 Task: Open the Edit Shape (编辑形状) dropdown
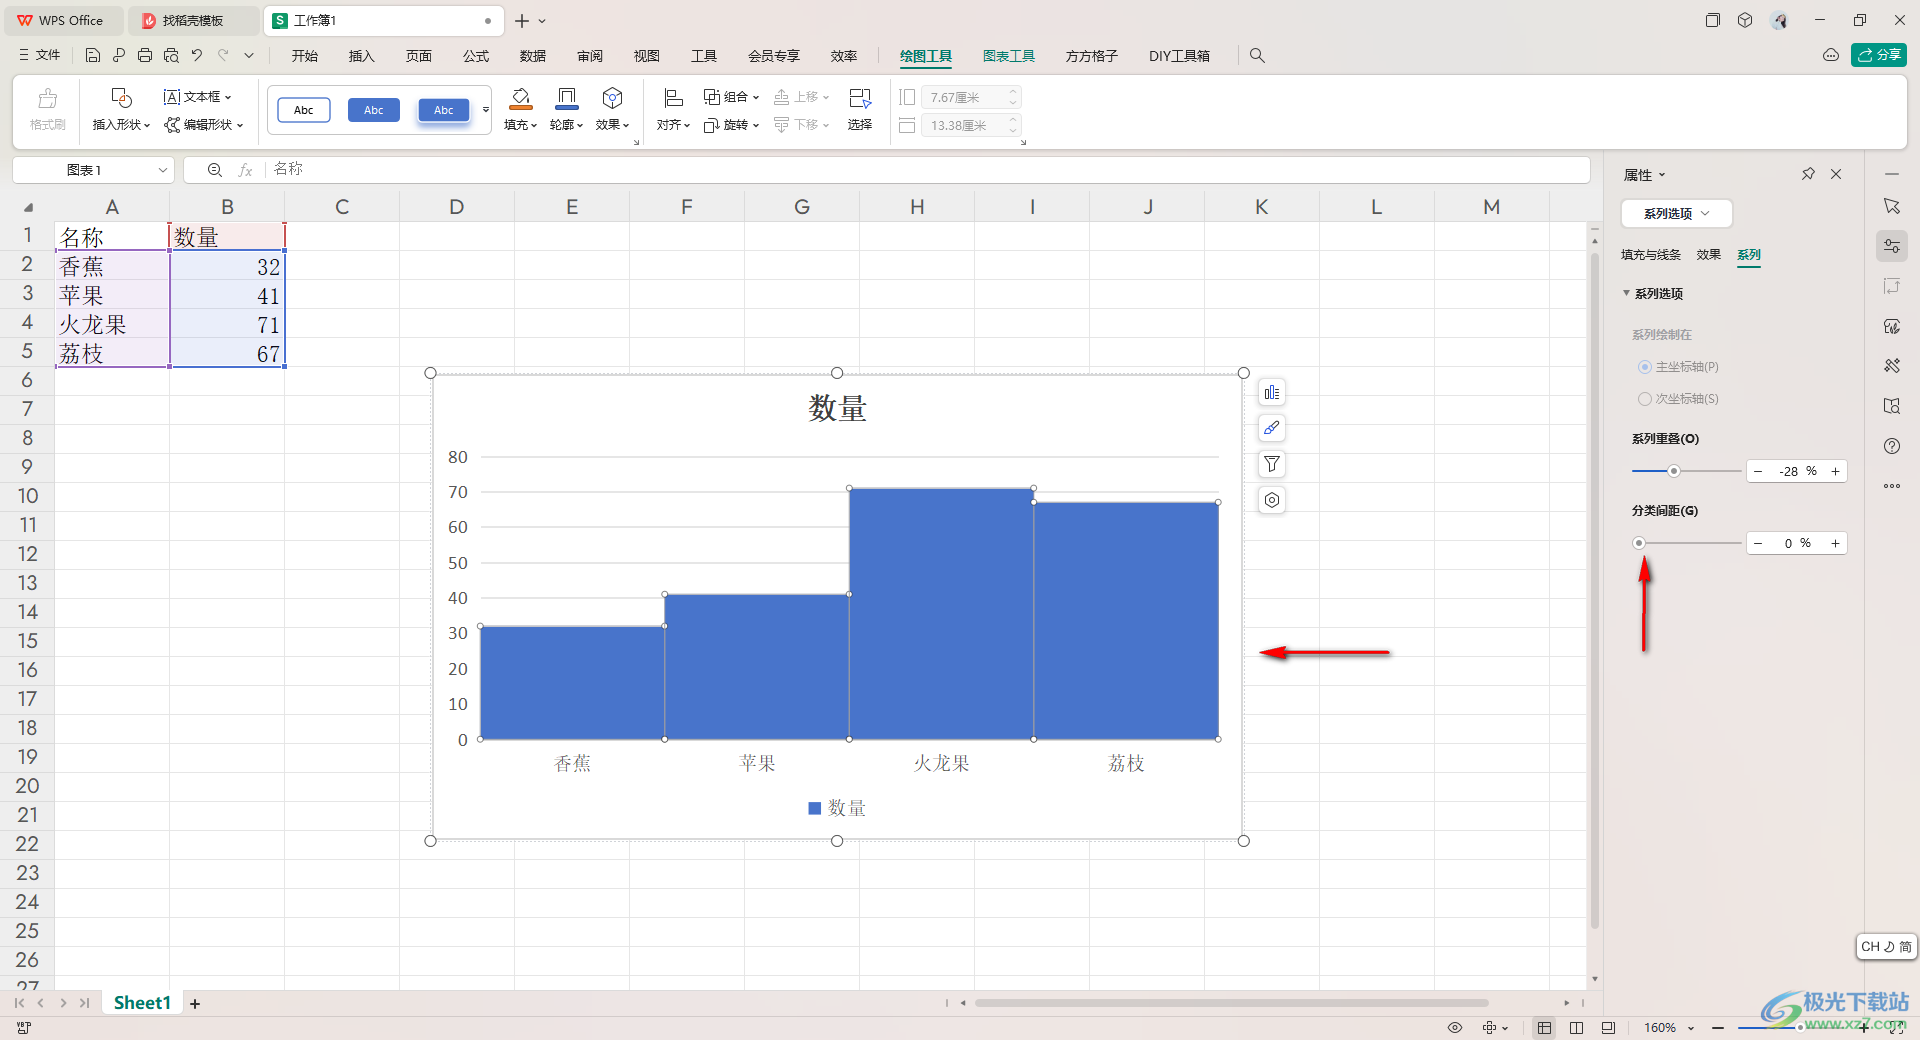pos(205,125)
